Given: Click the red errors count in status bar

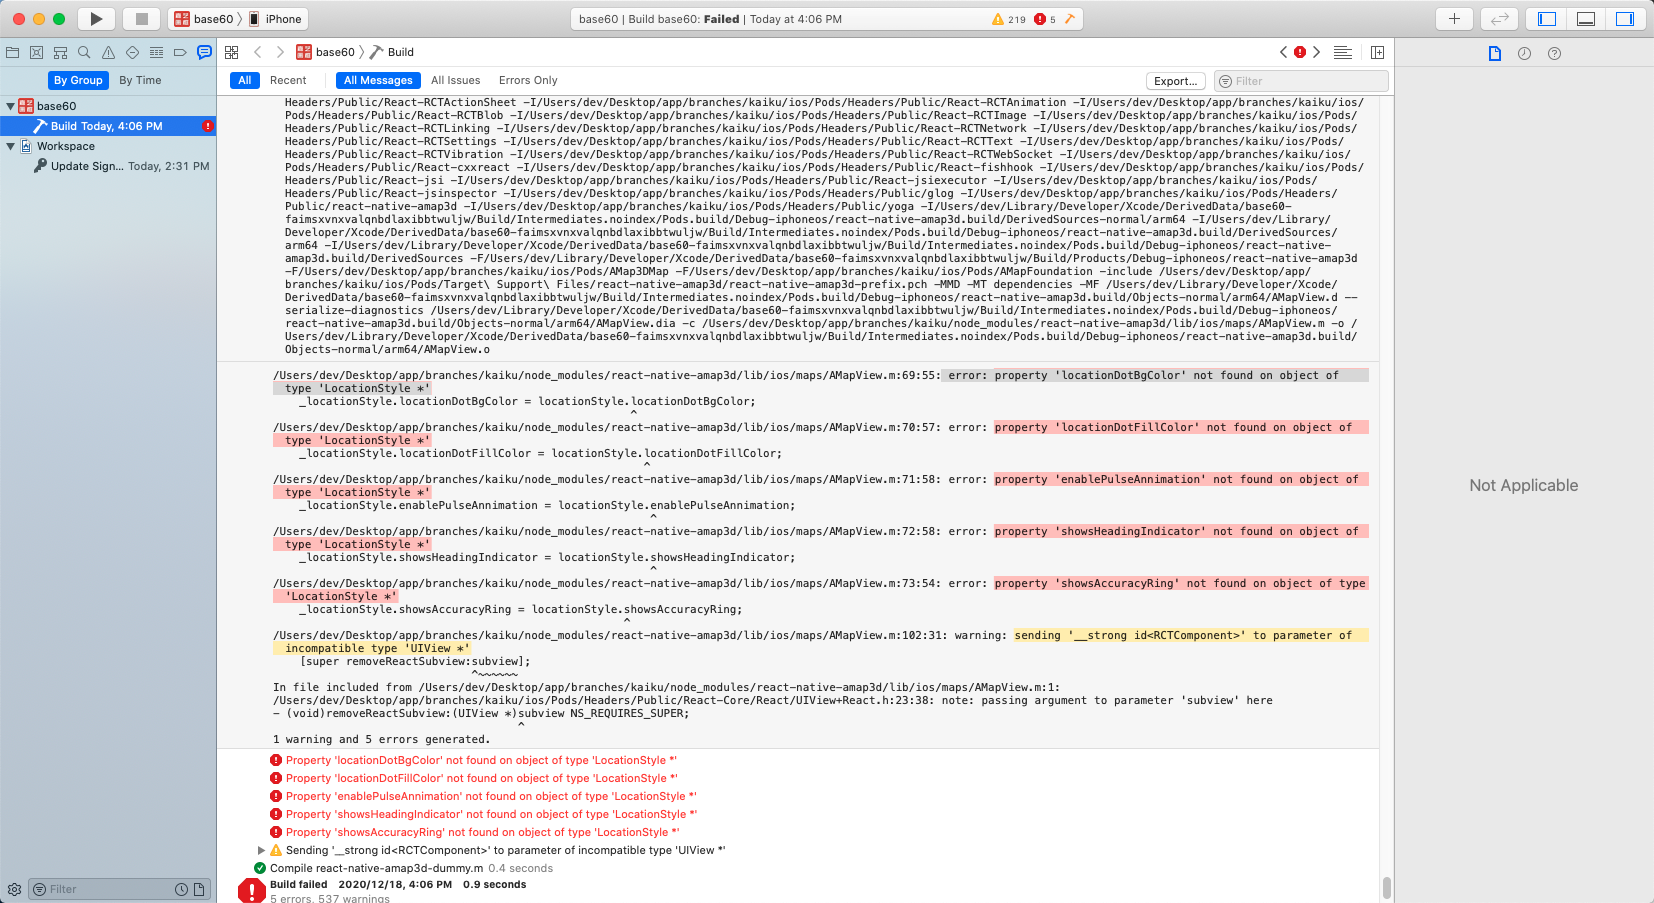Looking at the screenshot, I should (1046, 19).
